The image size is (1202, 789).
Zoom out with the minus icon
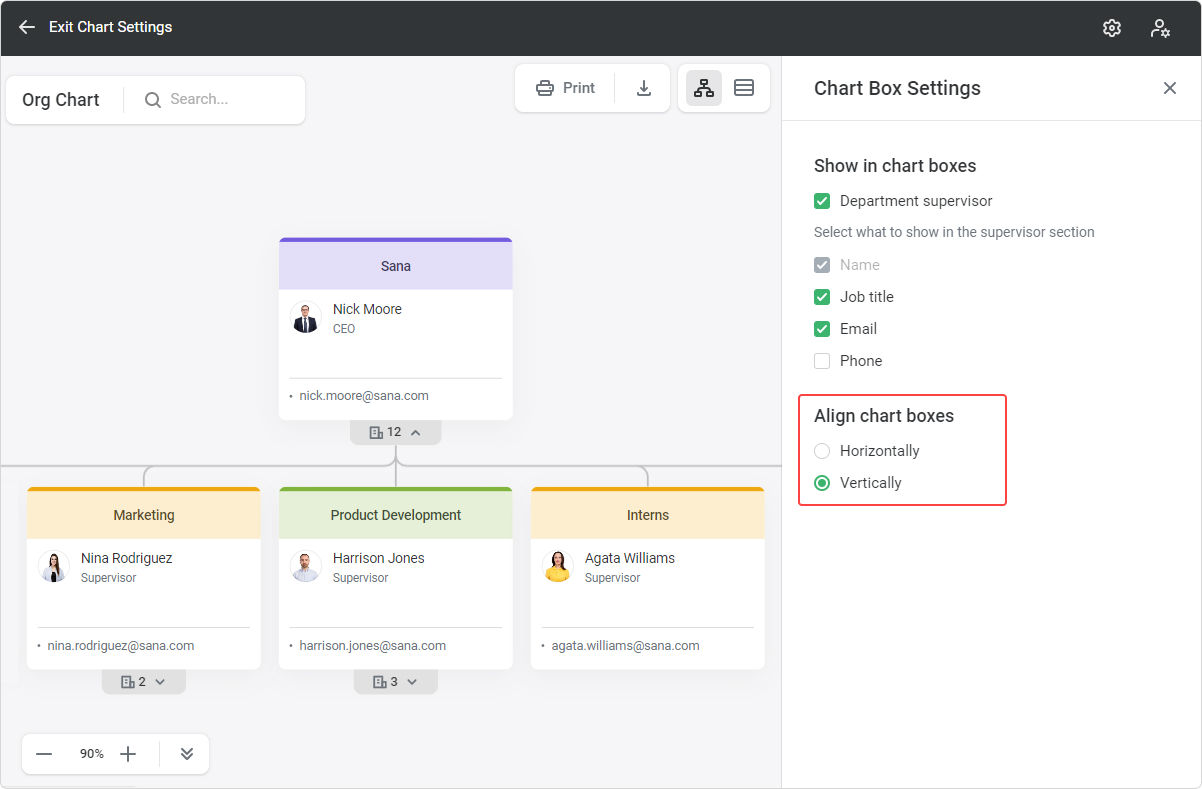pyautogui.click(x=44, y=754)
